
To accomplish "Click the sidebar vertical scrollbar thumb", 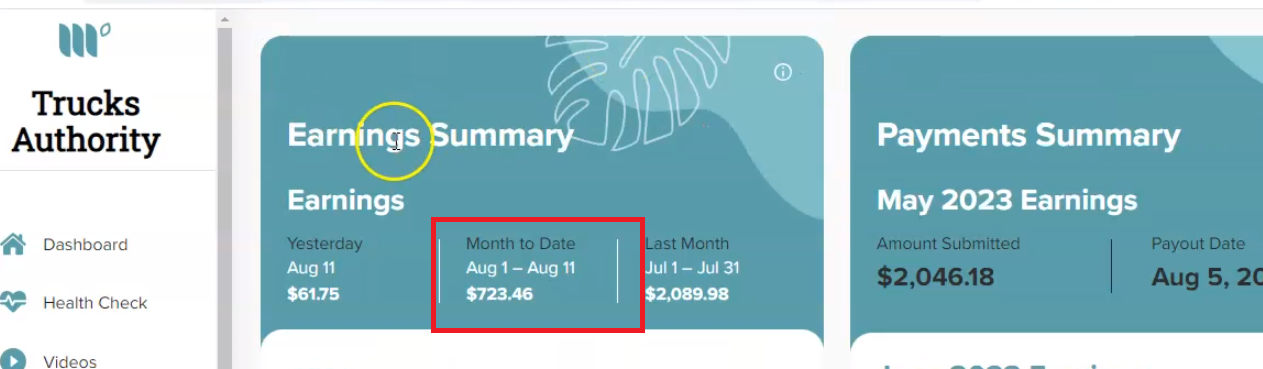I will click(225, 200).
